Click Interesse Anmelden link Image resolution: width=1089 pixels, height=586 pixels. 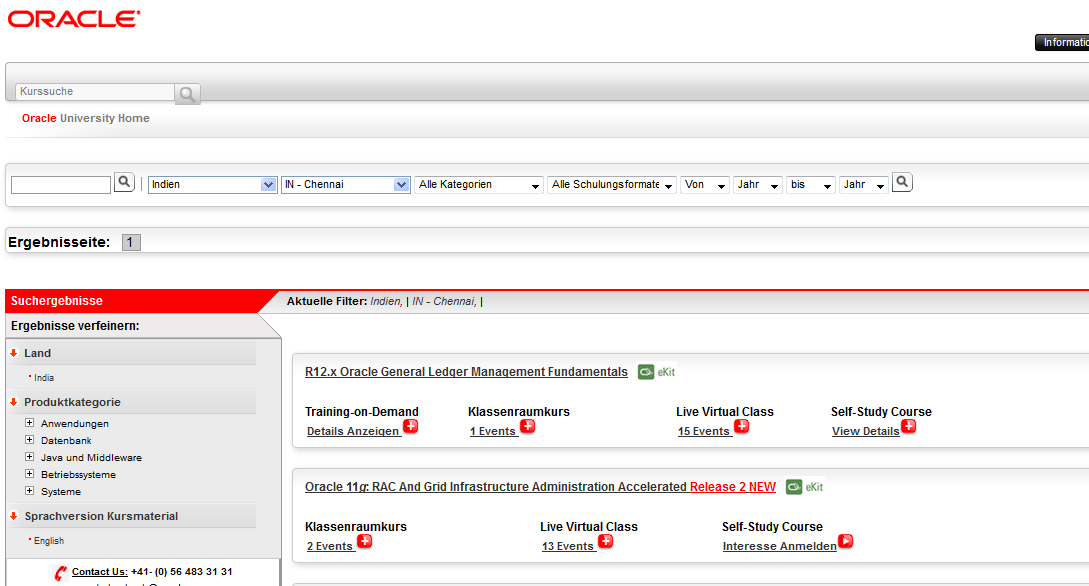click(x=779, y=546)
